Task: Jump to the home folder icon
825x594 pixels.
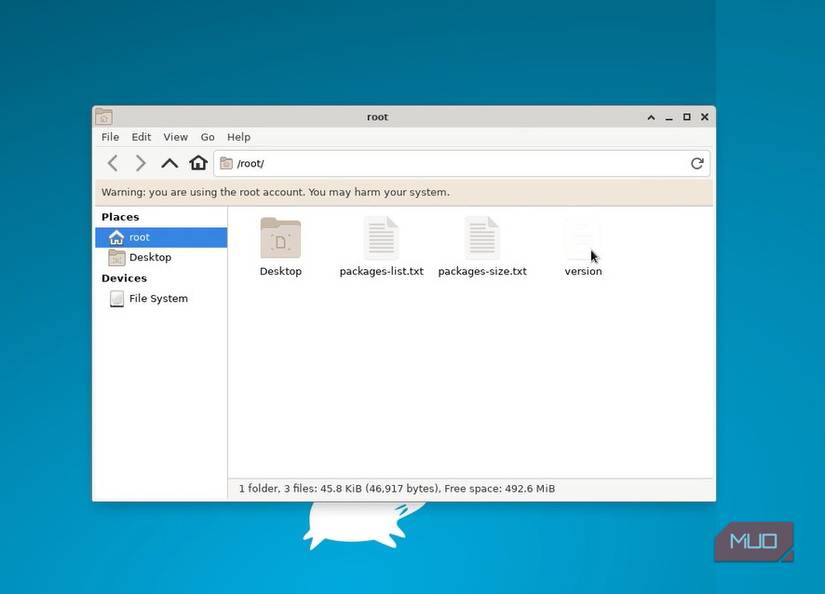Action: (x=198, y=163)
